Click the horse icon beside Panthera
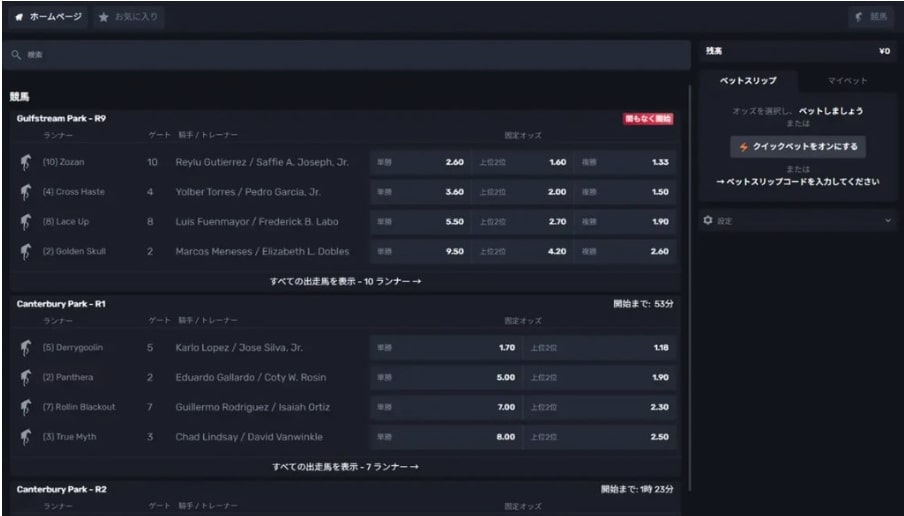Image resolution: width=904 pixels, height=516 pixels. [25, 378]
